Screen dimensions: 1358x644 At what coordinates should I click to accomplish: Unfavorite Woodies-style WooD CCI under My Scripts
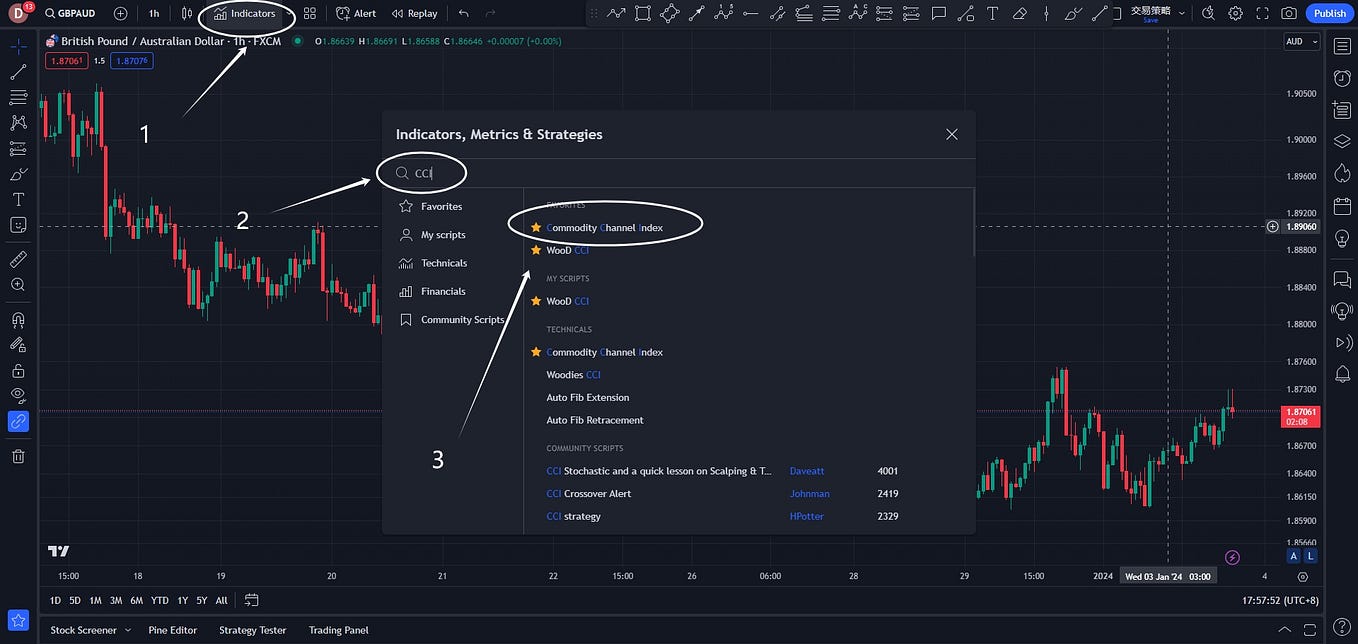tap(536, 301)
